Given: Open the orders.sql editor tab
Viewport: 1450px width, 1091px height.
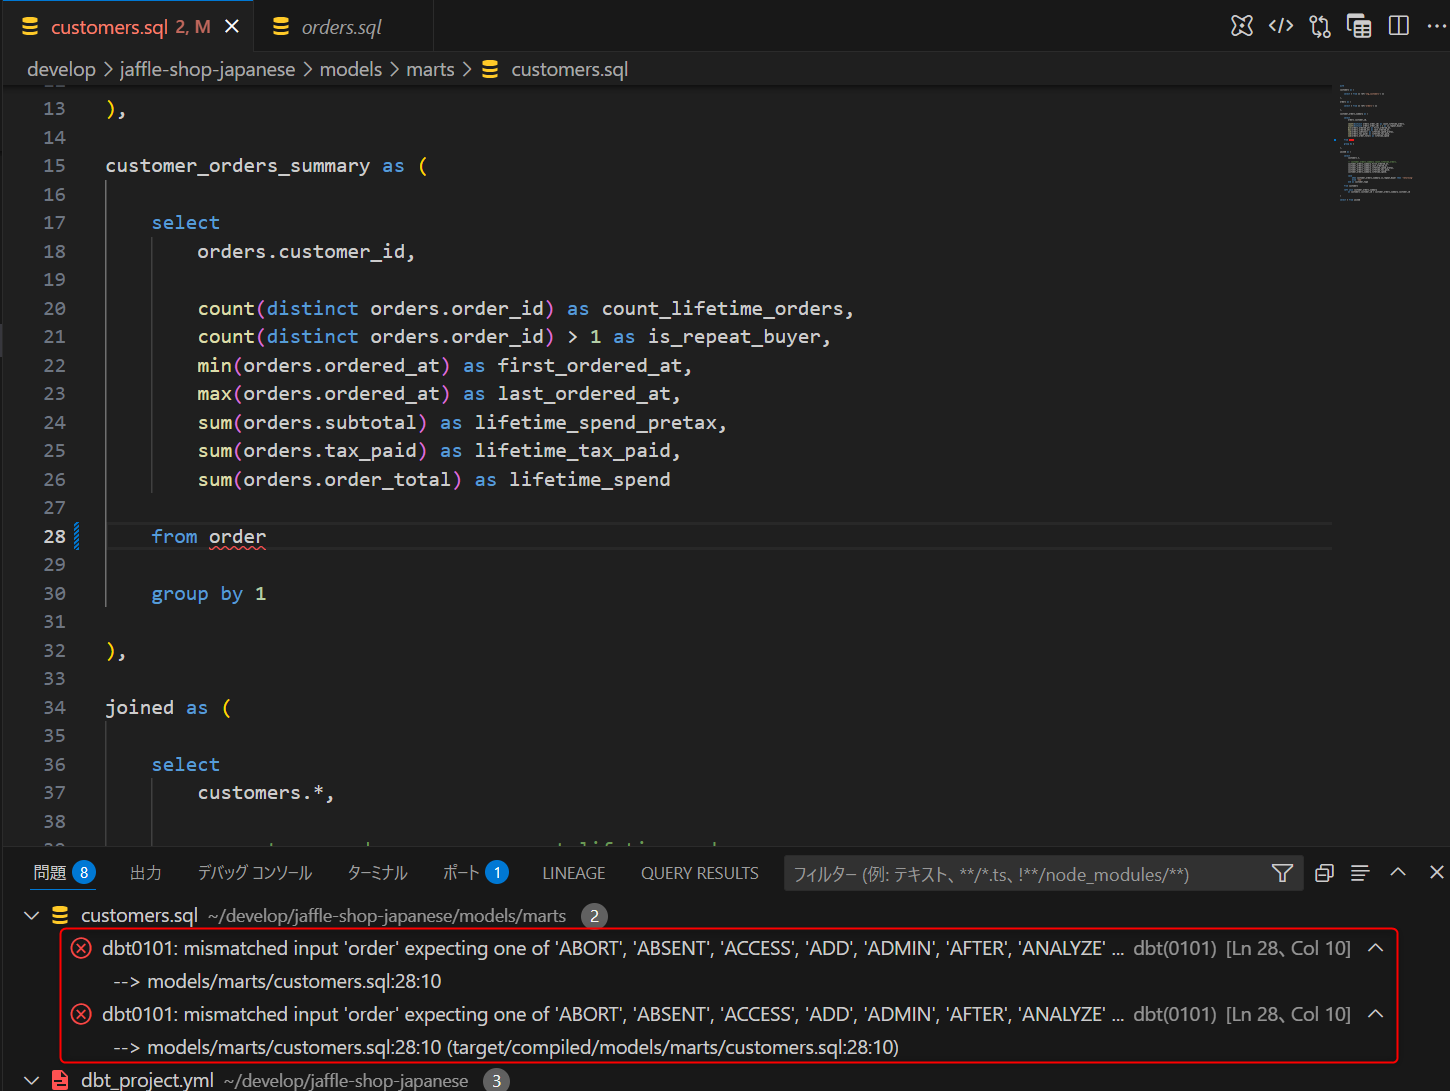Looking at the screenshot, I should [x=342, y=27].
